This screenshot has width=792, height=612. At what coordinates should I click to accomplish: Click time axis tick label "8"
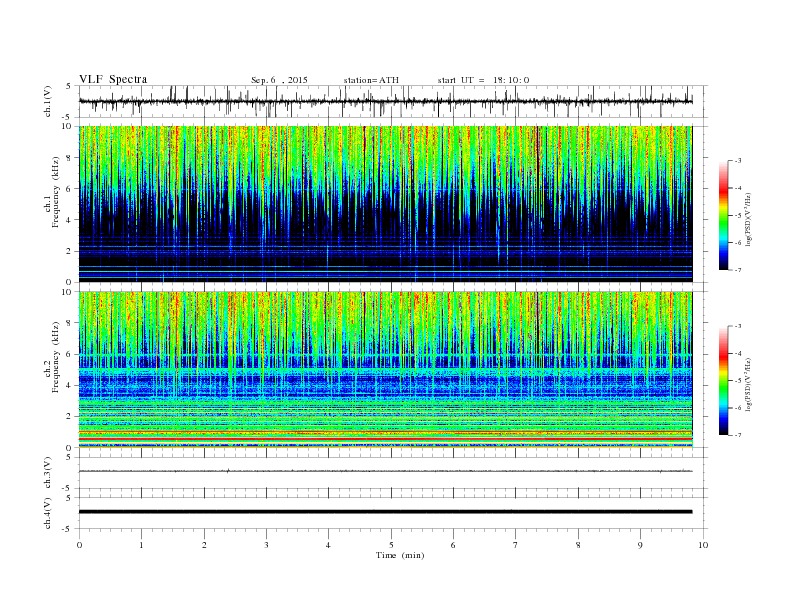[578, 545]
